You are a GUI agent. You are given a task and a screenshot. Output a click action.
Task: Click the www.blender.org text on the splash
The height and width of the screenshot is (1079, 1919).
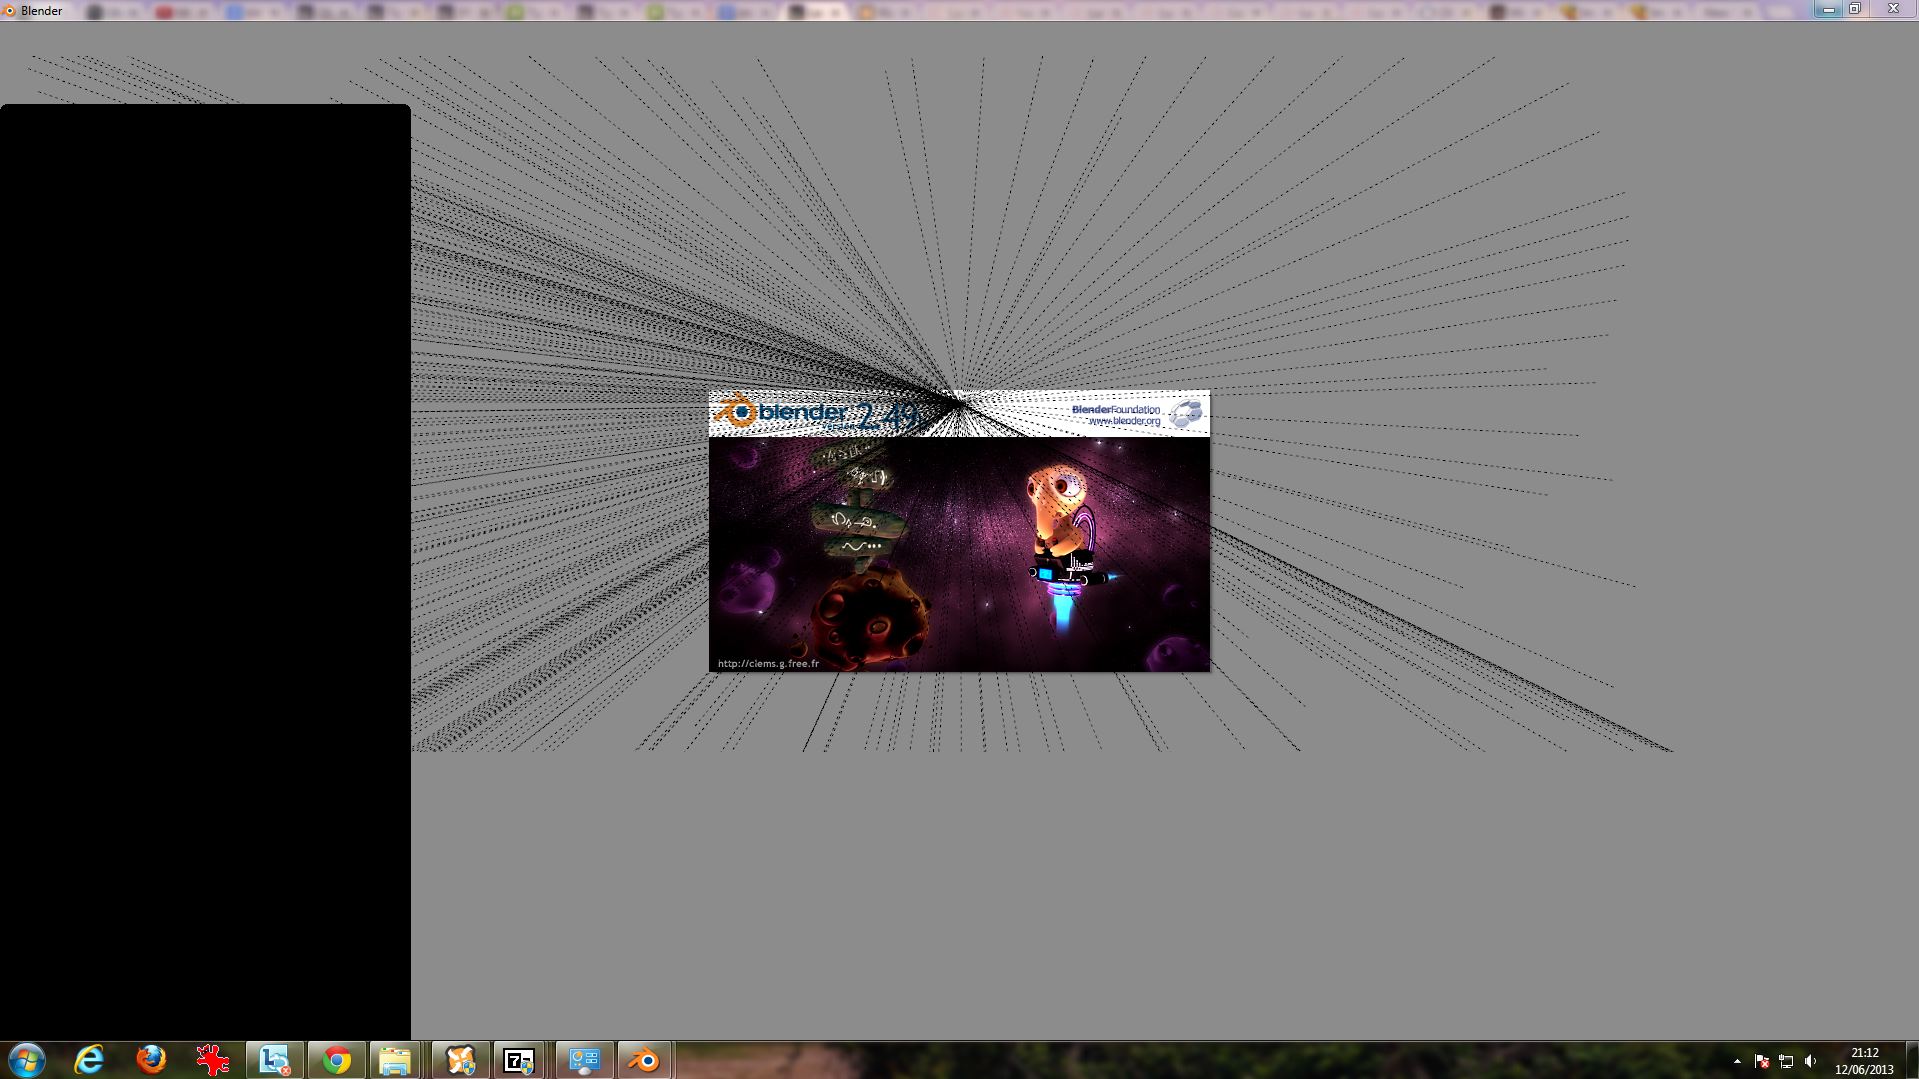1124,422
